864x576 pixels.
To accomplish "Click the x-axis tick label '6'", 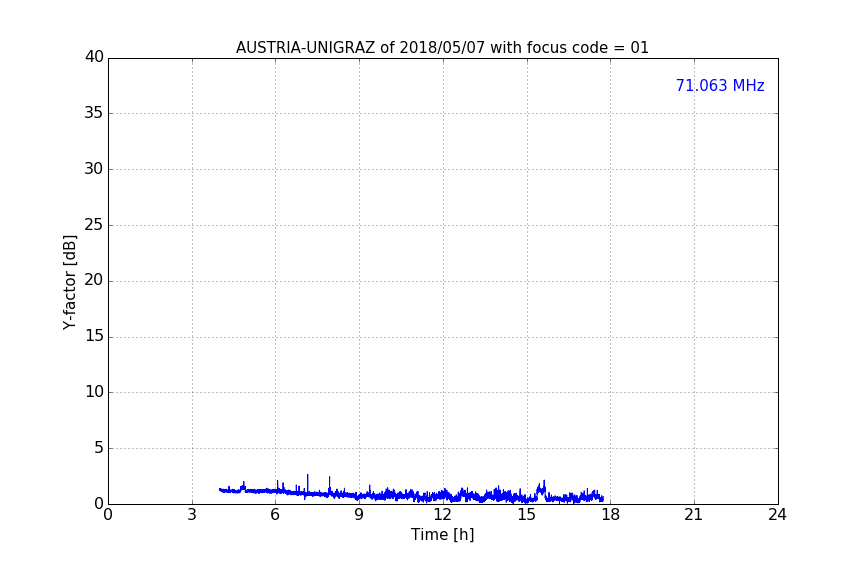I will pyautogui.click(x=275, y=515).
